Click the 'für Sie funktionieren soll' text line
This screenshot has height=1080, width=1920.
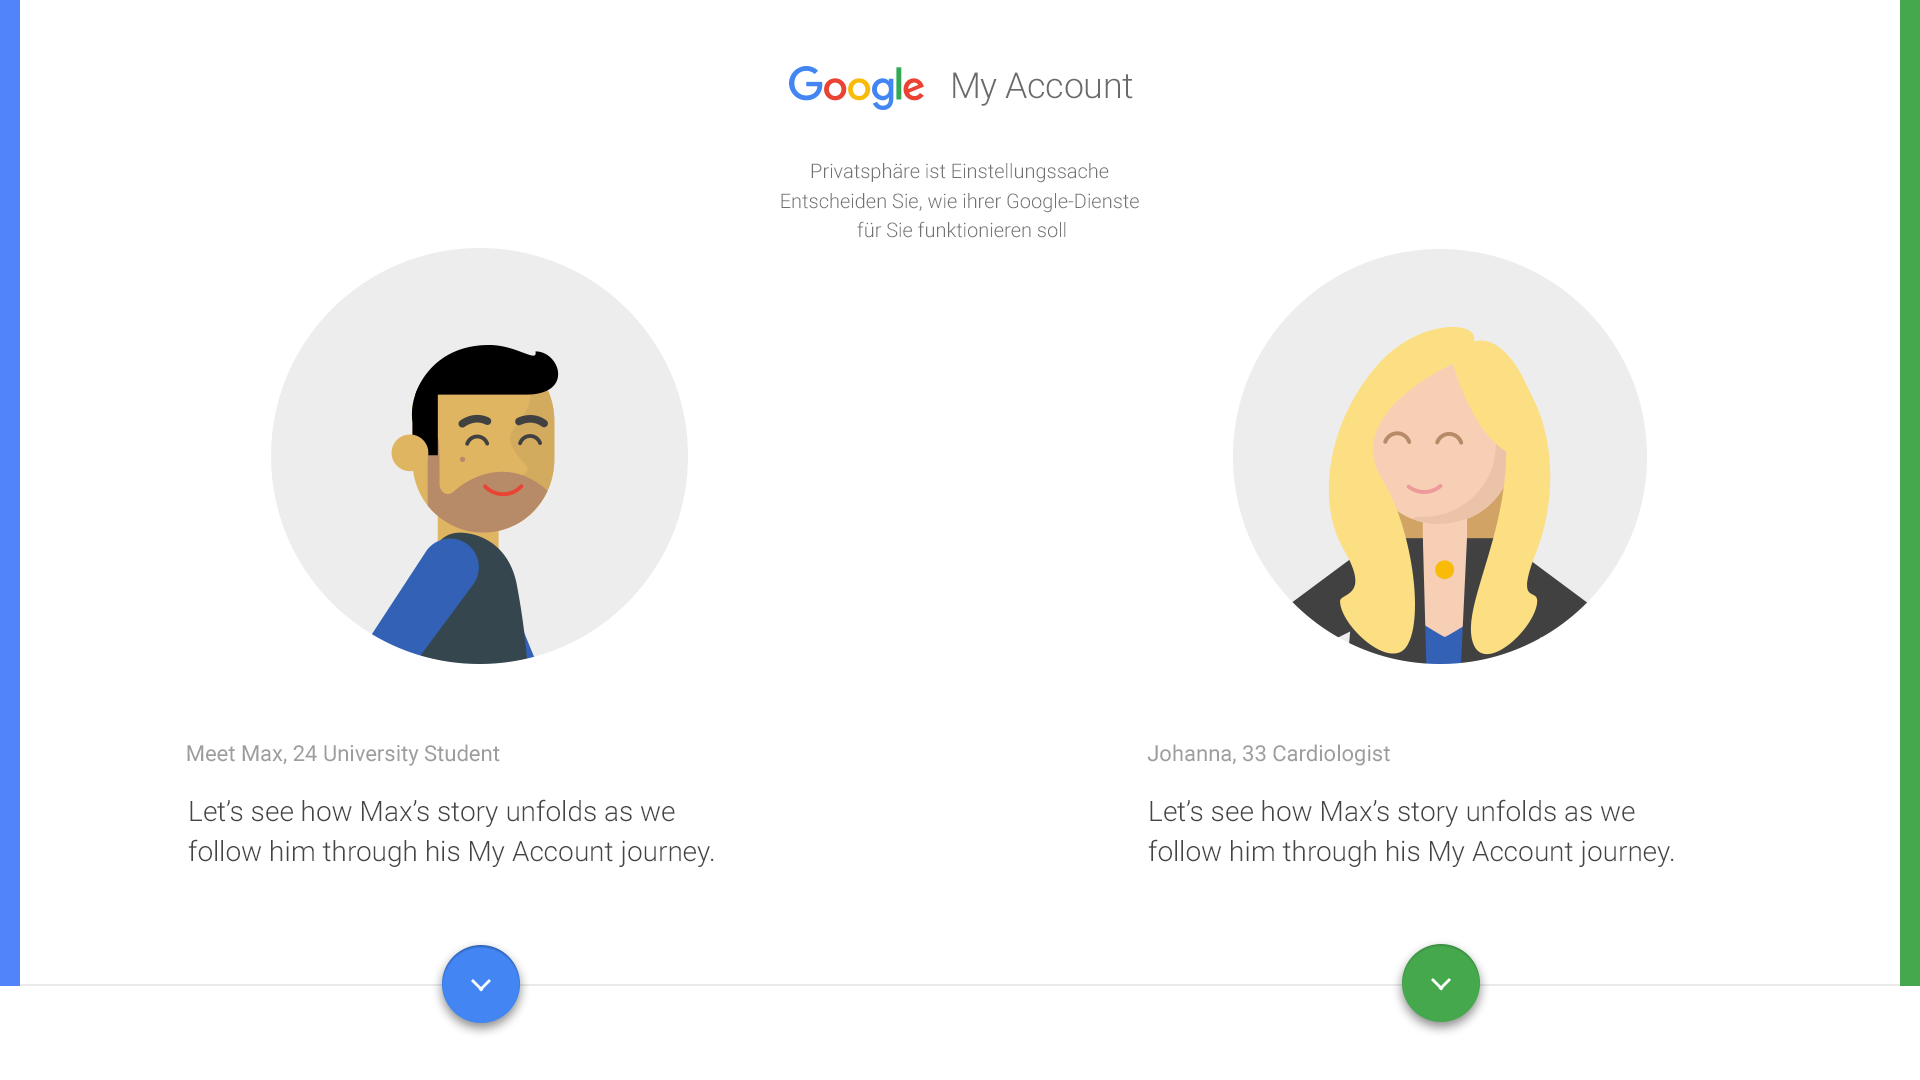click(x=961, y=231)
